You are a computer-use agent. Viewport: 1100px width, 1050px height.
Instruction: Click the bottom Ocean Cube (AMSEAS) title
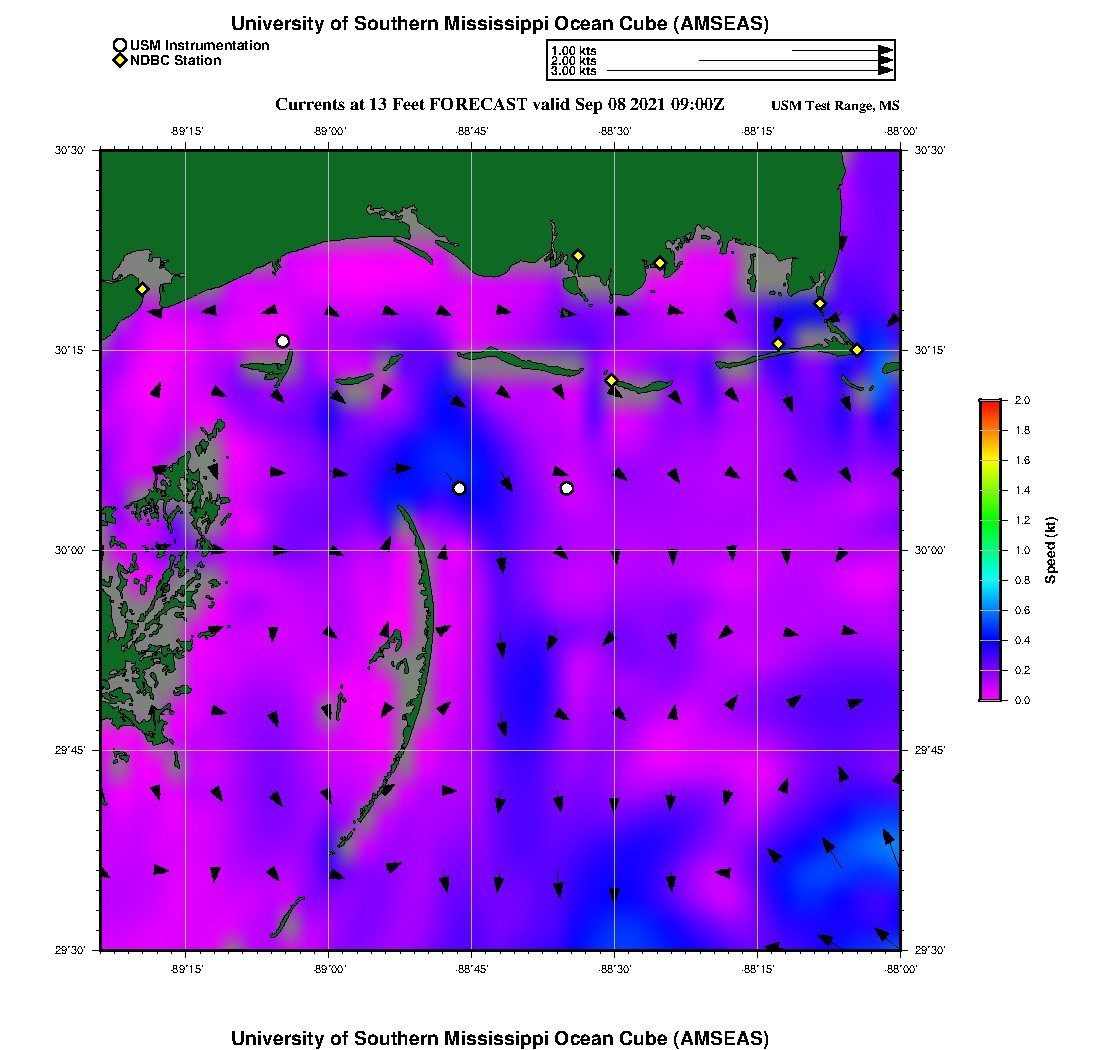[499, 1037]
